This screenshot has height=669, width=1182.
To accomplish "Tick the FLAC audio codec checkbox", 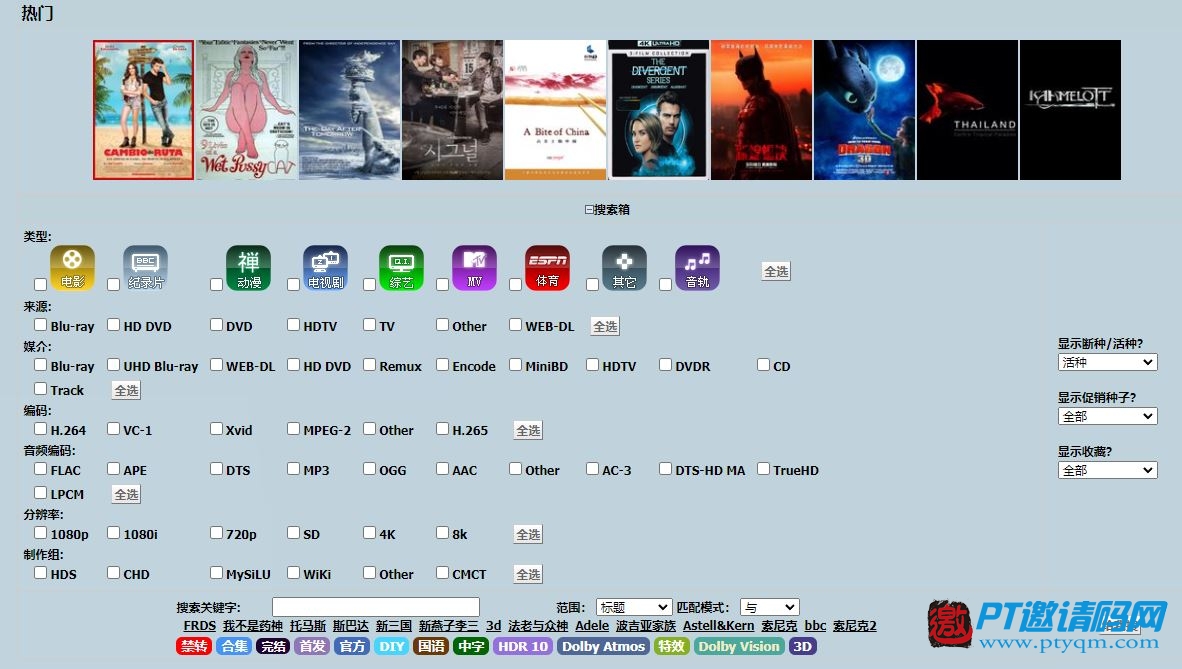I will (41, 469).
